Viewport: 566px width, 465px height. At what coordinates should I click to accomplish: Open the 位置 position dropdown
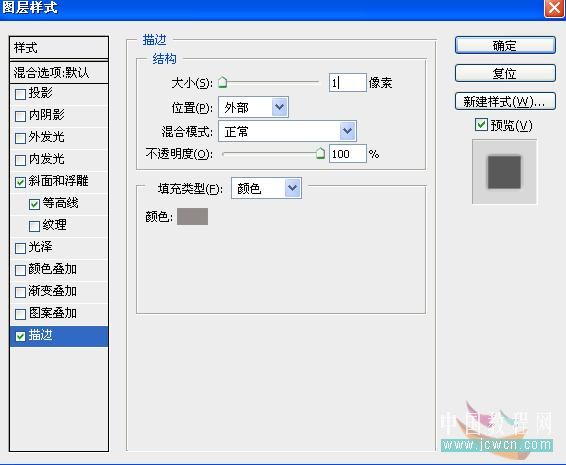[253, 107]
